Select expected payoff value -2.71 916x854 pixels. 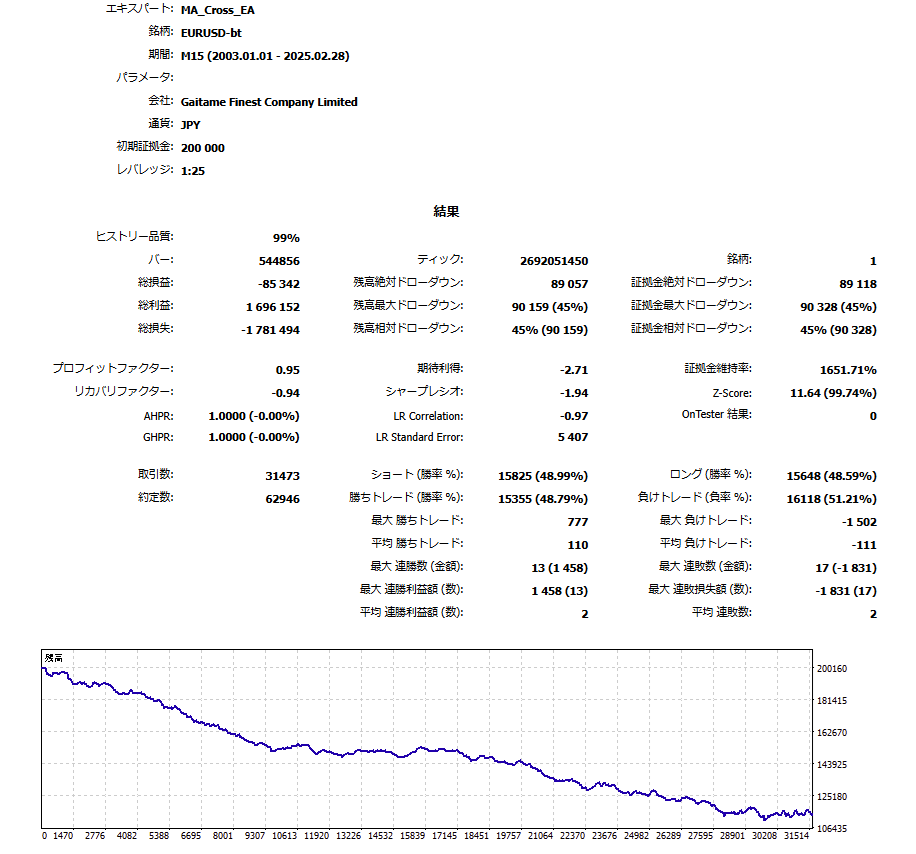pyautogui.click(x=574, y=370)
